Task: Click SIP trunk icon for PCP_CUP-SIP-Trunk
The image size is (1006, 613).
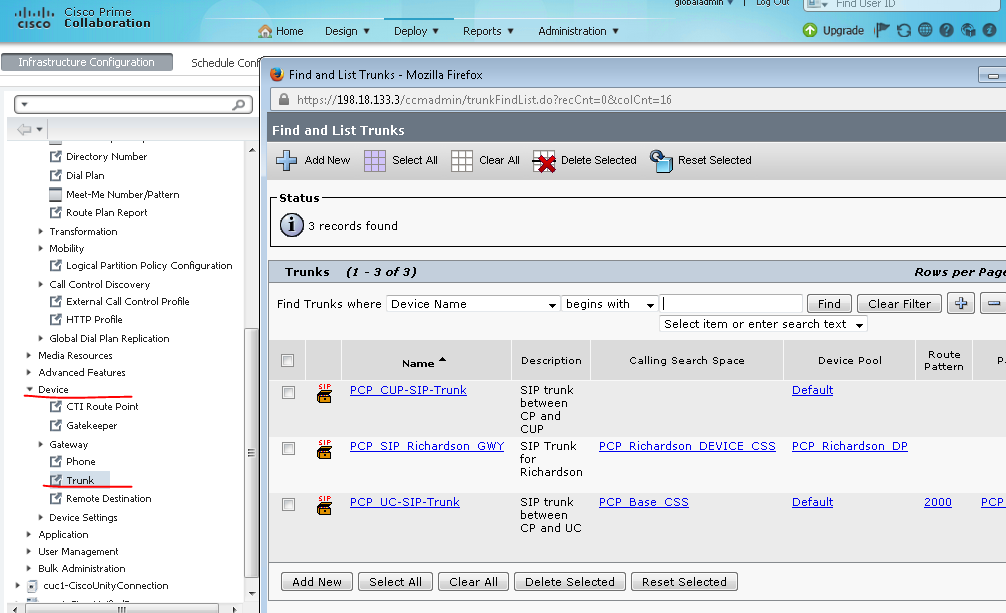Action: [x=325, y=393]
